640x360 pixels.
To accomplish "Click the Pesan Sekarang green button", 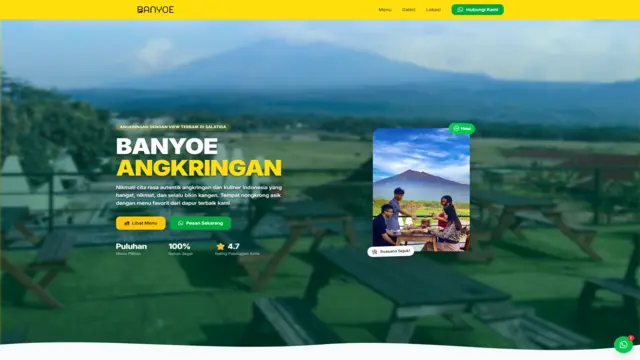I will pyautogui.click(x=200, y=223).
